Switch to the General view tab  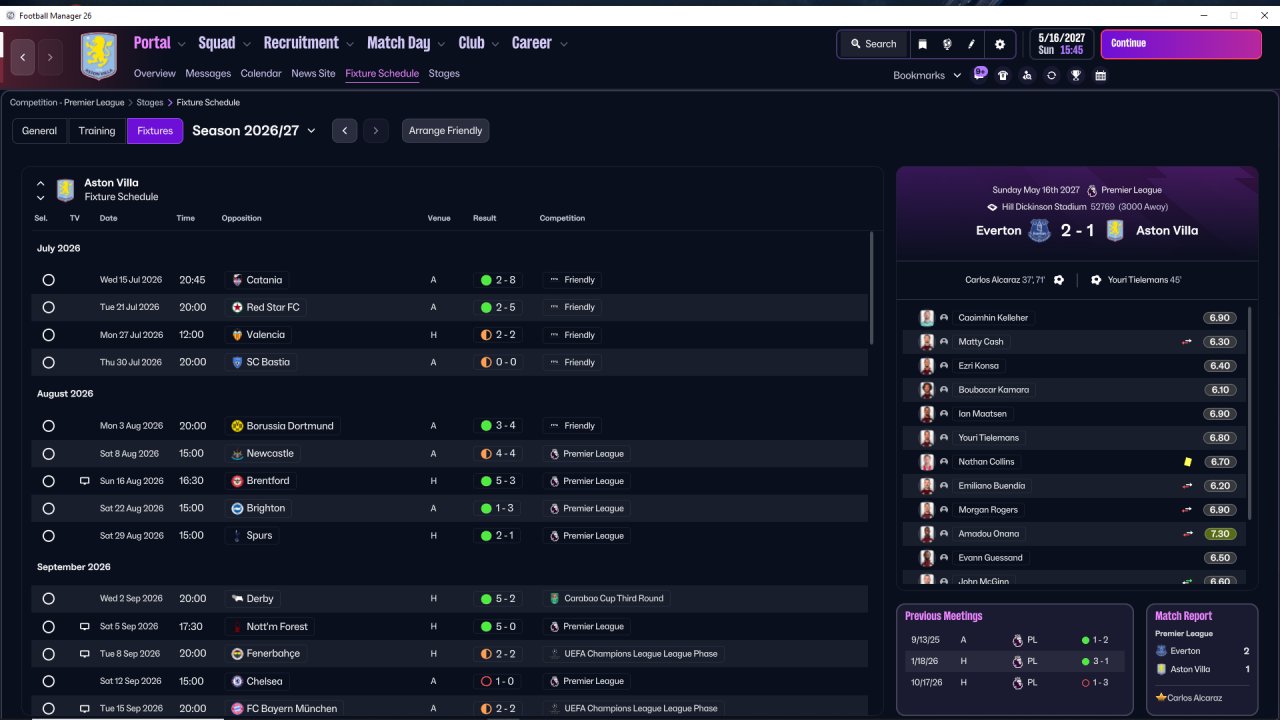click(40, 131)
